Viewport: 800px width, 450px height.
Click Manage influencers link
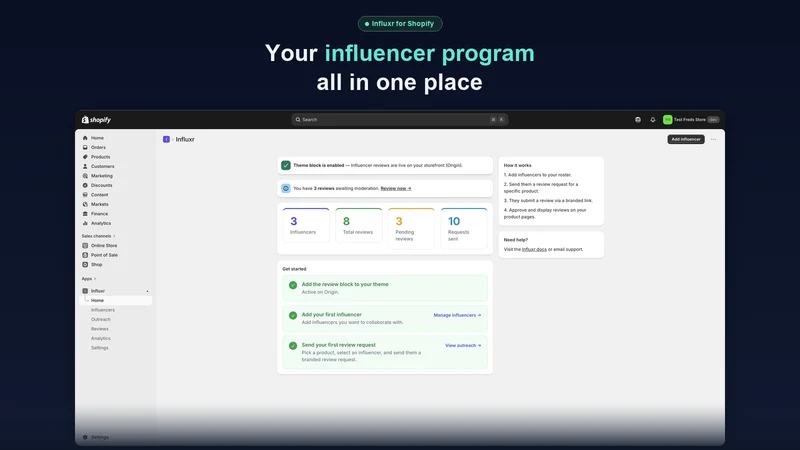pyautogui.click(x=457, y=315)
